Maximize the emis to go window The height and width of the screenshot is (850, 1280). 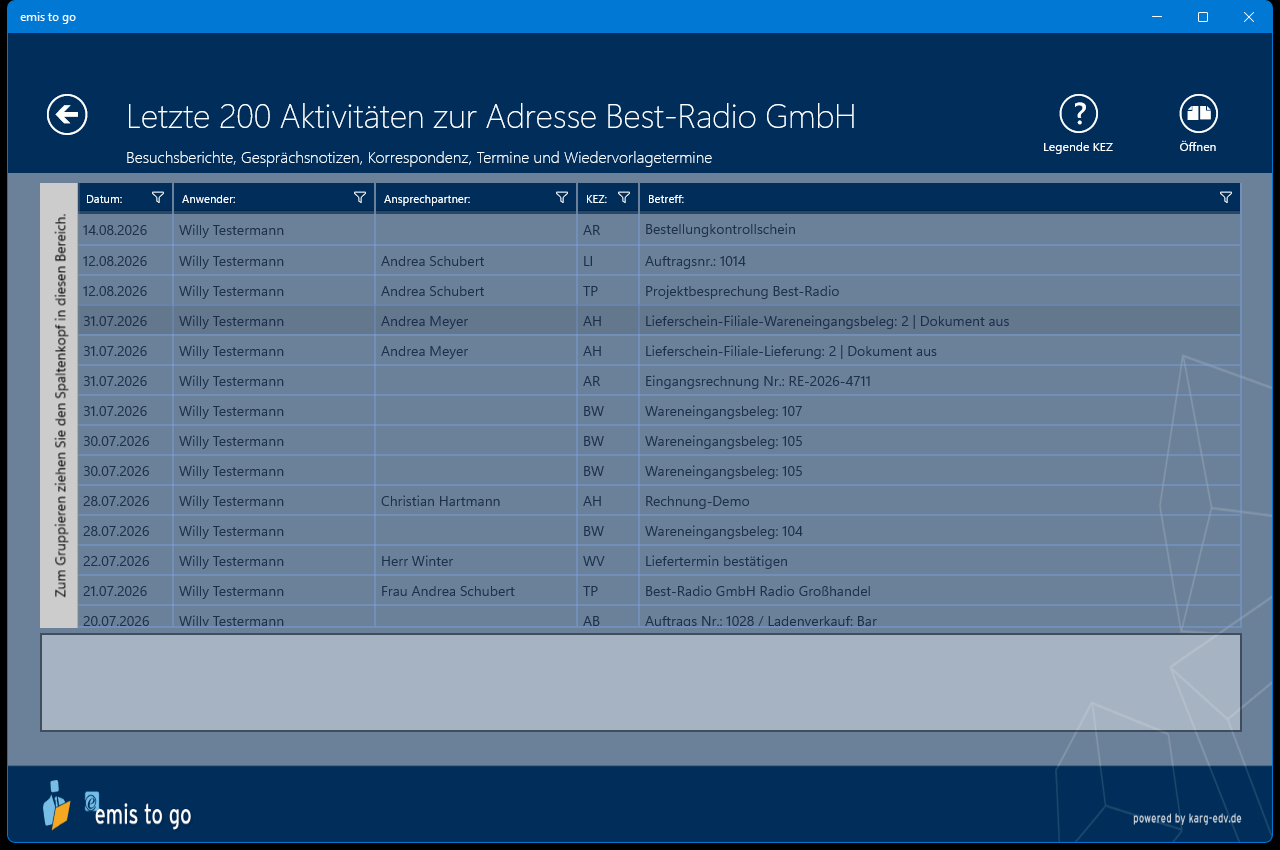point(1203,16)
